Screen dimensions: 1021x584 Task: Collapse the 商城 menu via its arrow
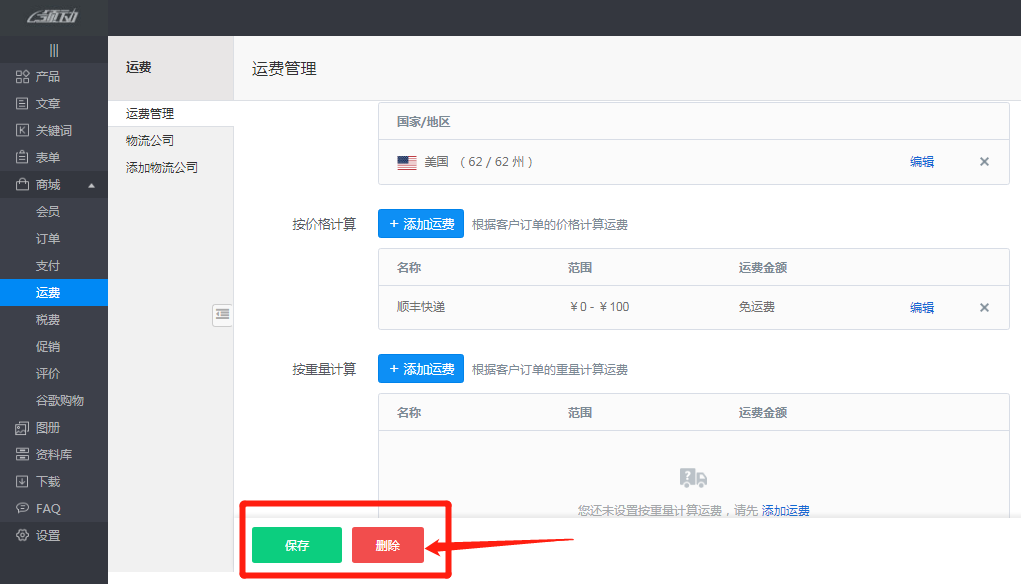tap(91, 184)
